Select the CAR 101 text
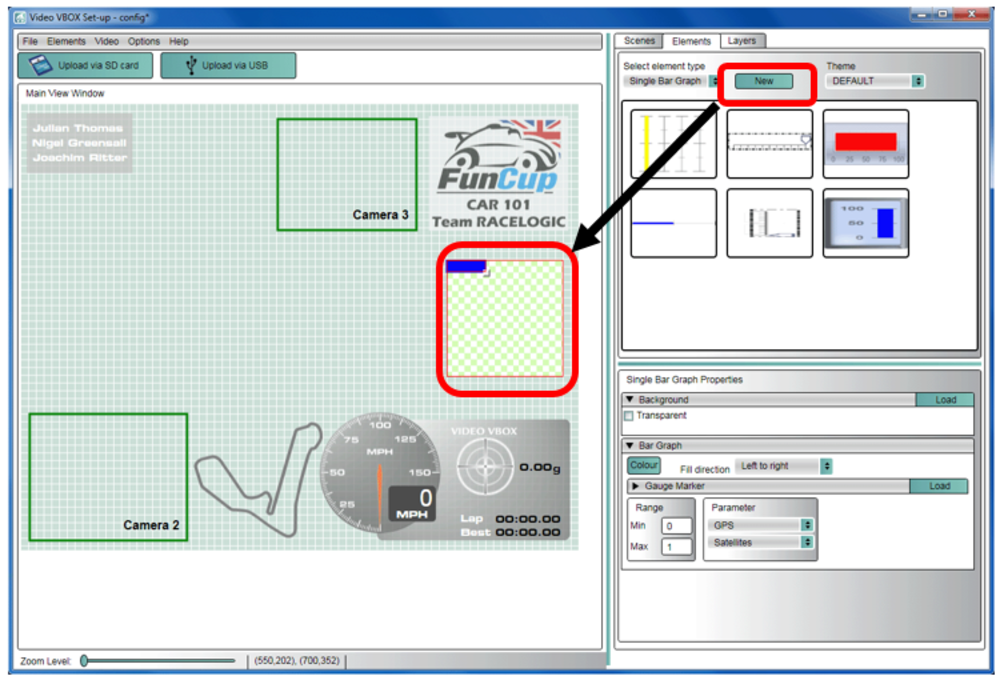The height and width of the screenshot is (680, 1000). (x=498, y=205)
